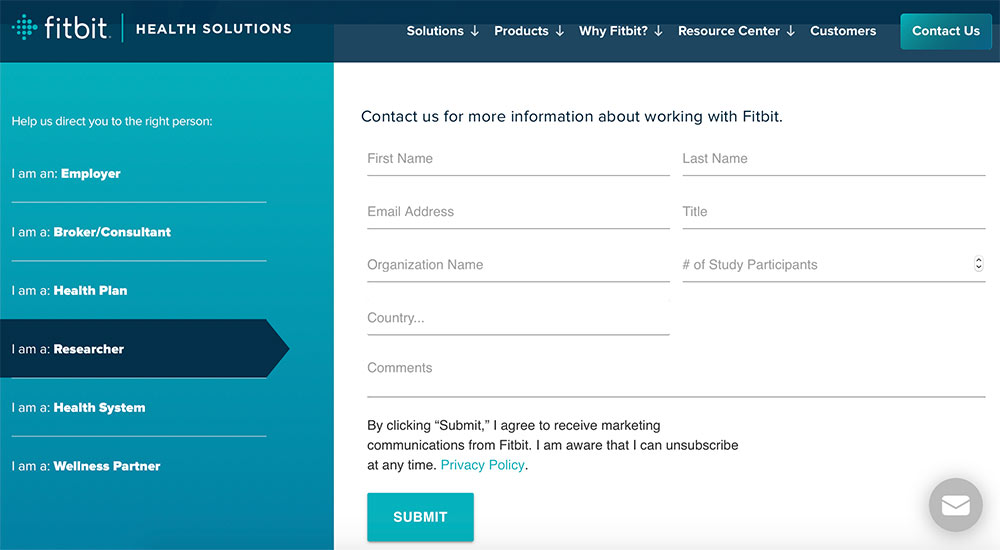This screenshot has width=1000, height=550.
Task: Open the Why Fitbit? dropdown
Action: 621,31
